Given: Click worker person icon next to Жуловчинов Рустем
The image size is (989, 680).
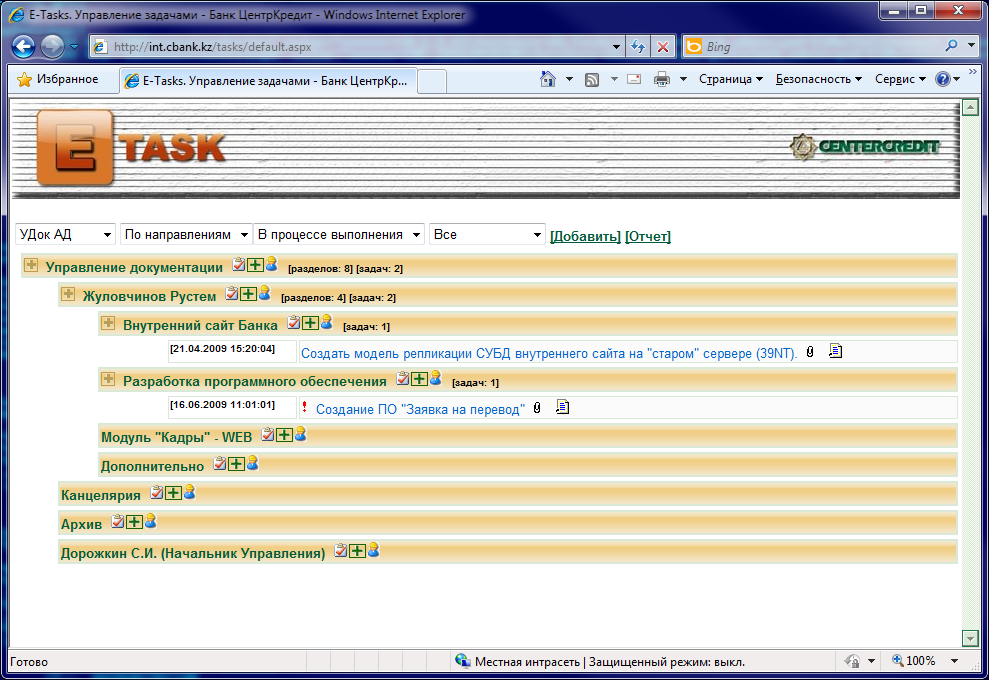Looking at the screenshot, I should pyautogui.click(x=265, y=293).
